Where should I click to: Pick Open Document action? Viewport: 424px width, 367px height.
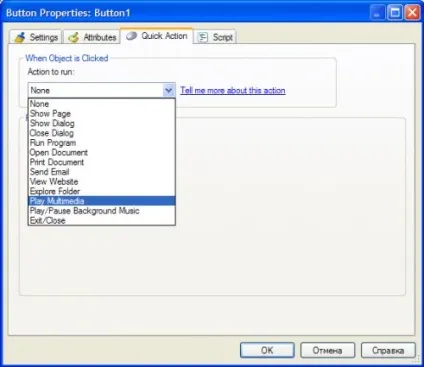pyautogui.click(x=102, y=152)
